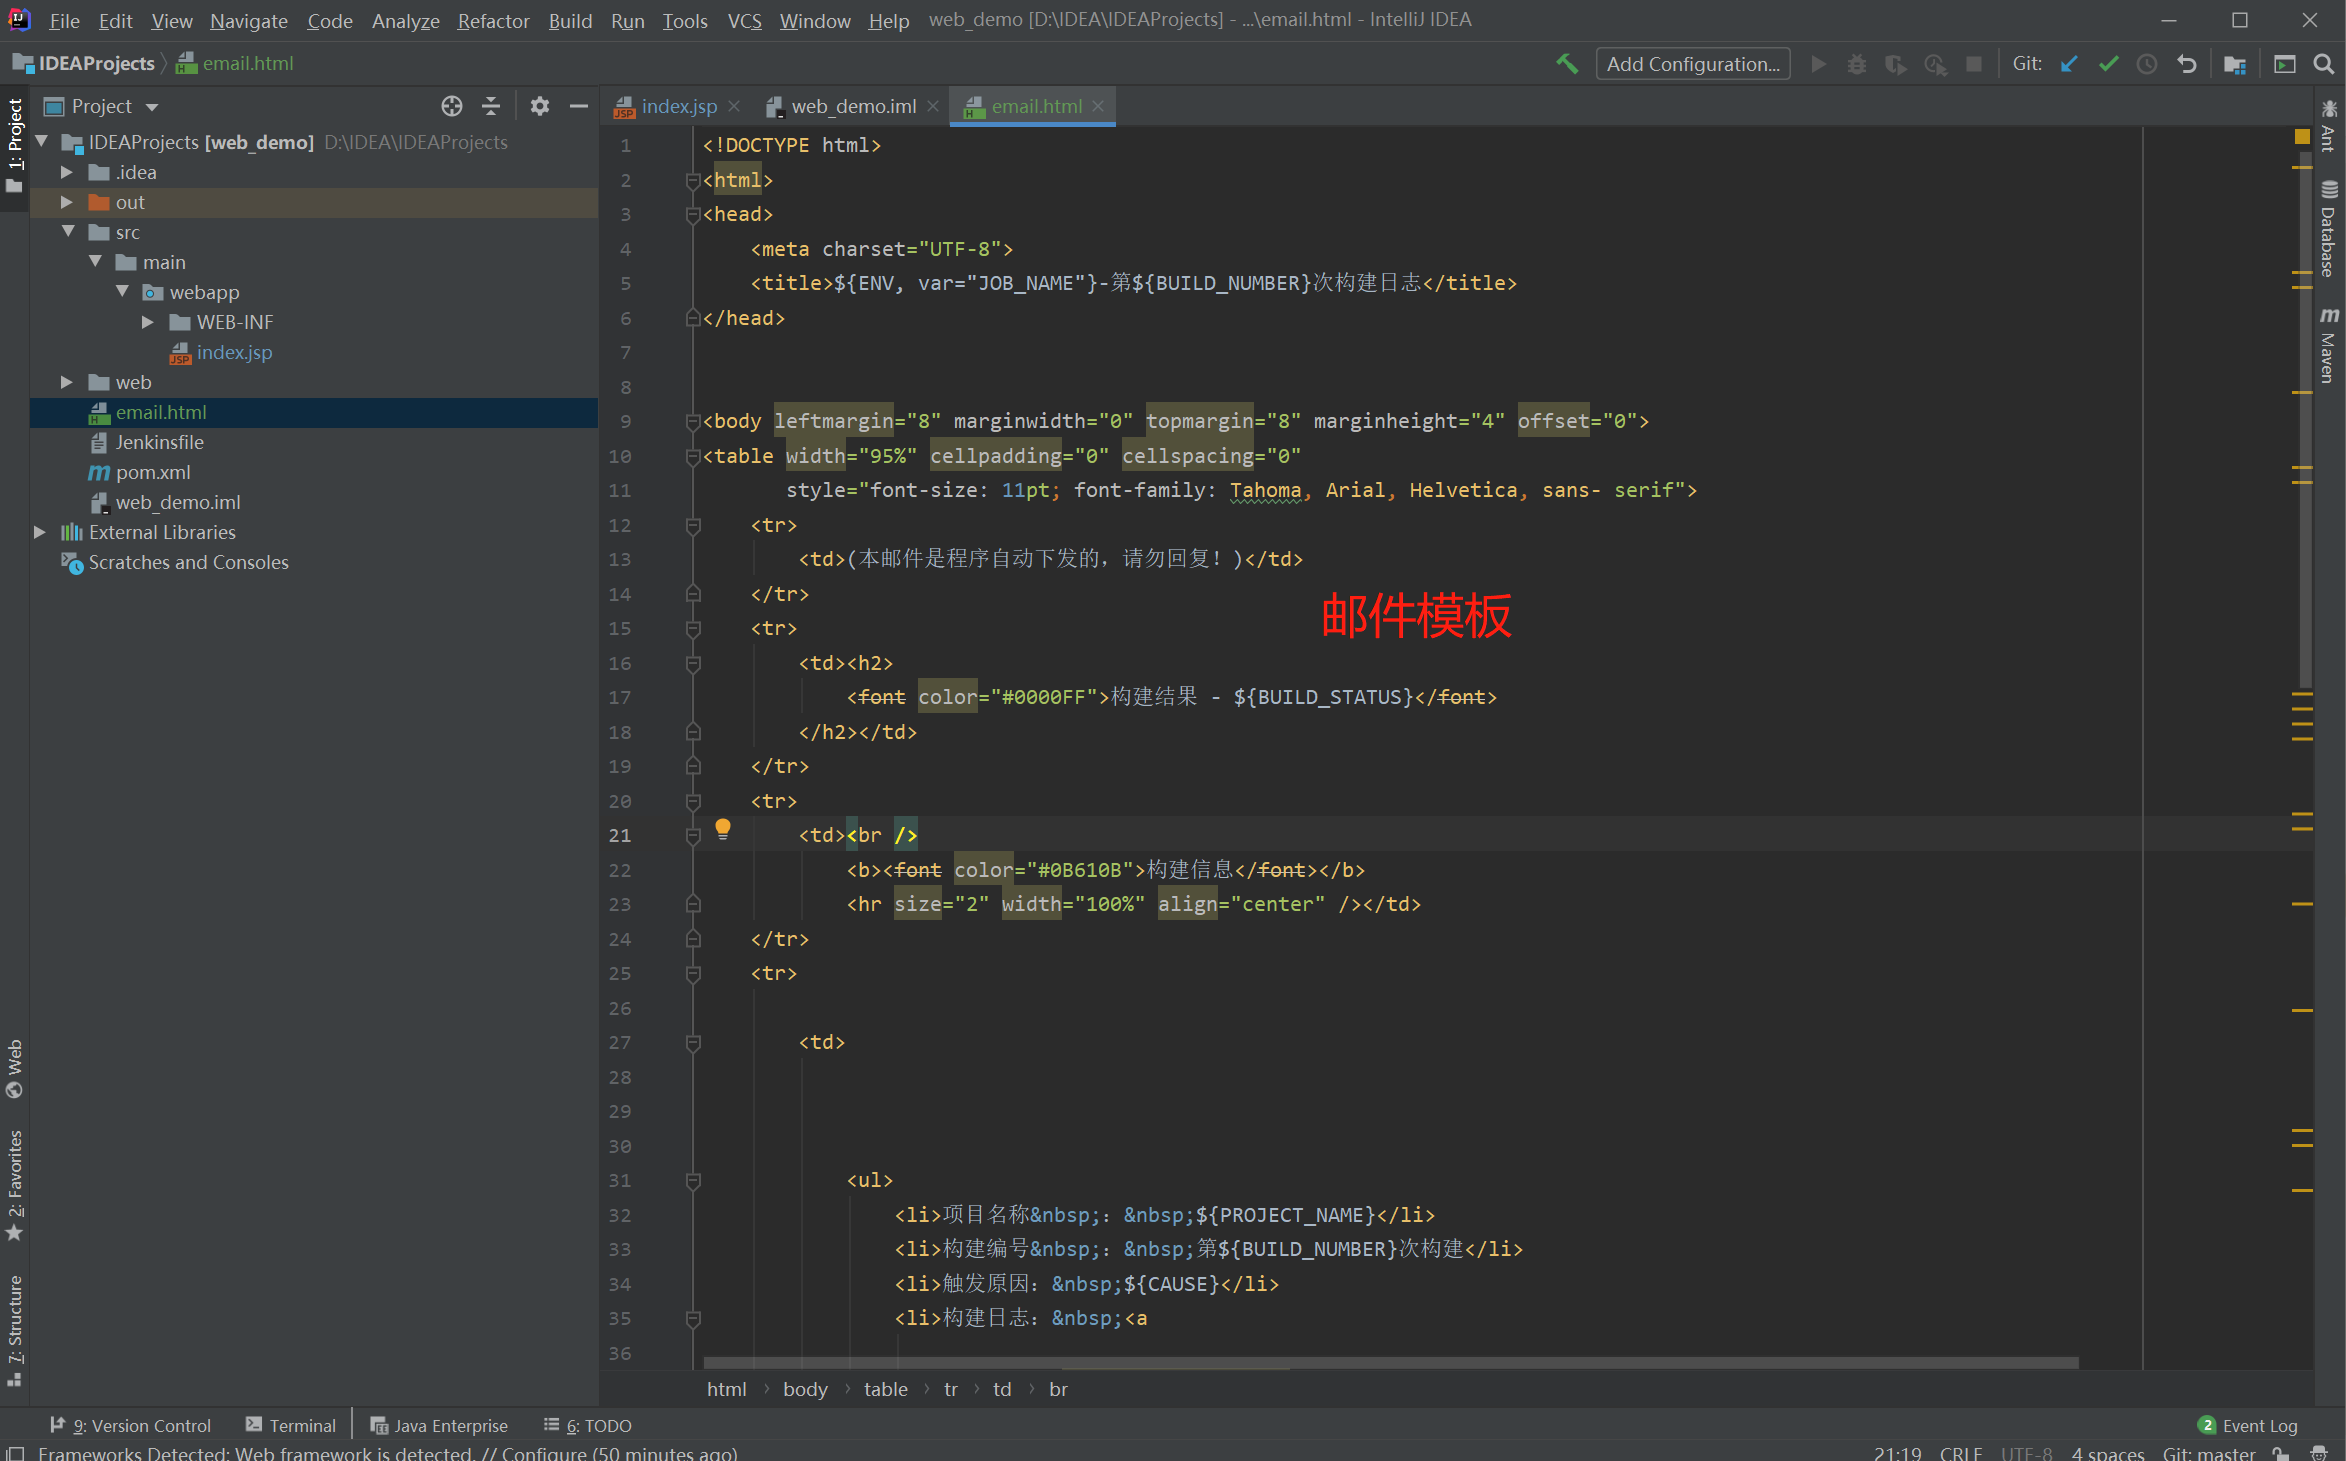Viewport: 2346px width, 1461px height.
Task: Toggle the 9: Version Control panel
Action: pyautogui.click(x=130, y=1425)
